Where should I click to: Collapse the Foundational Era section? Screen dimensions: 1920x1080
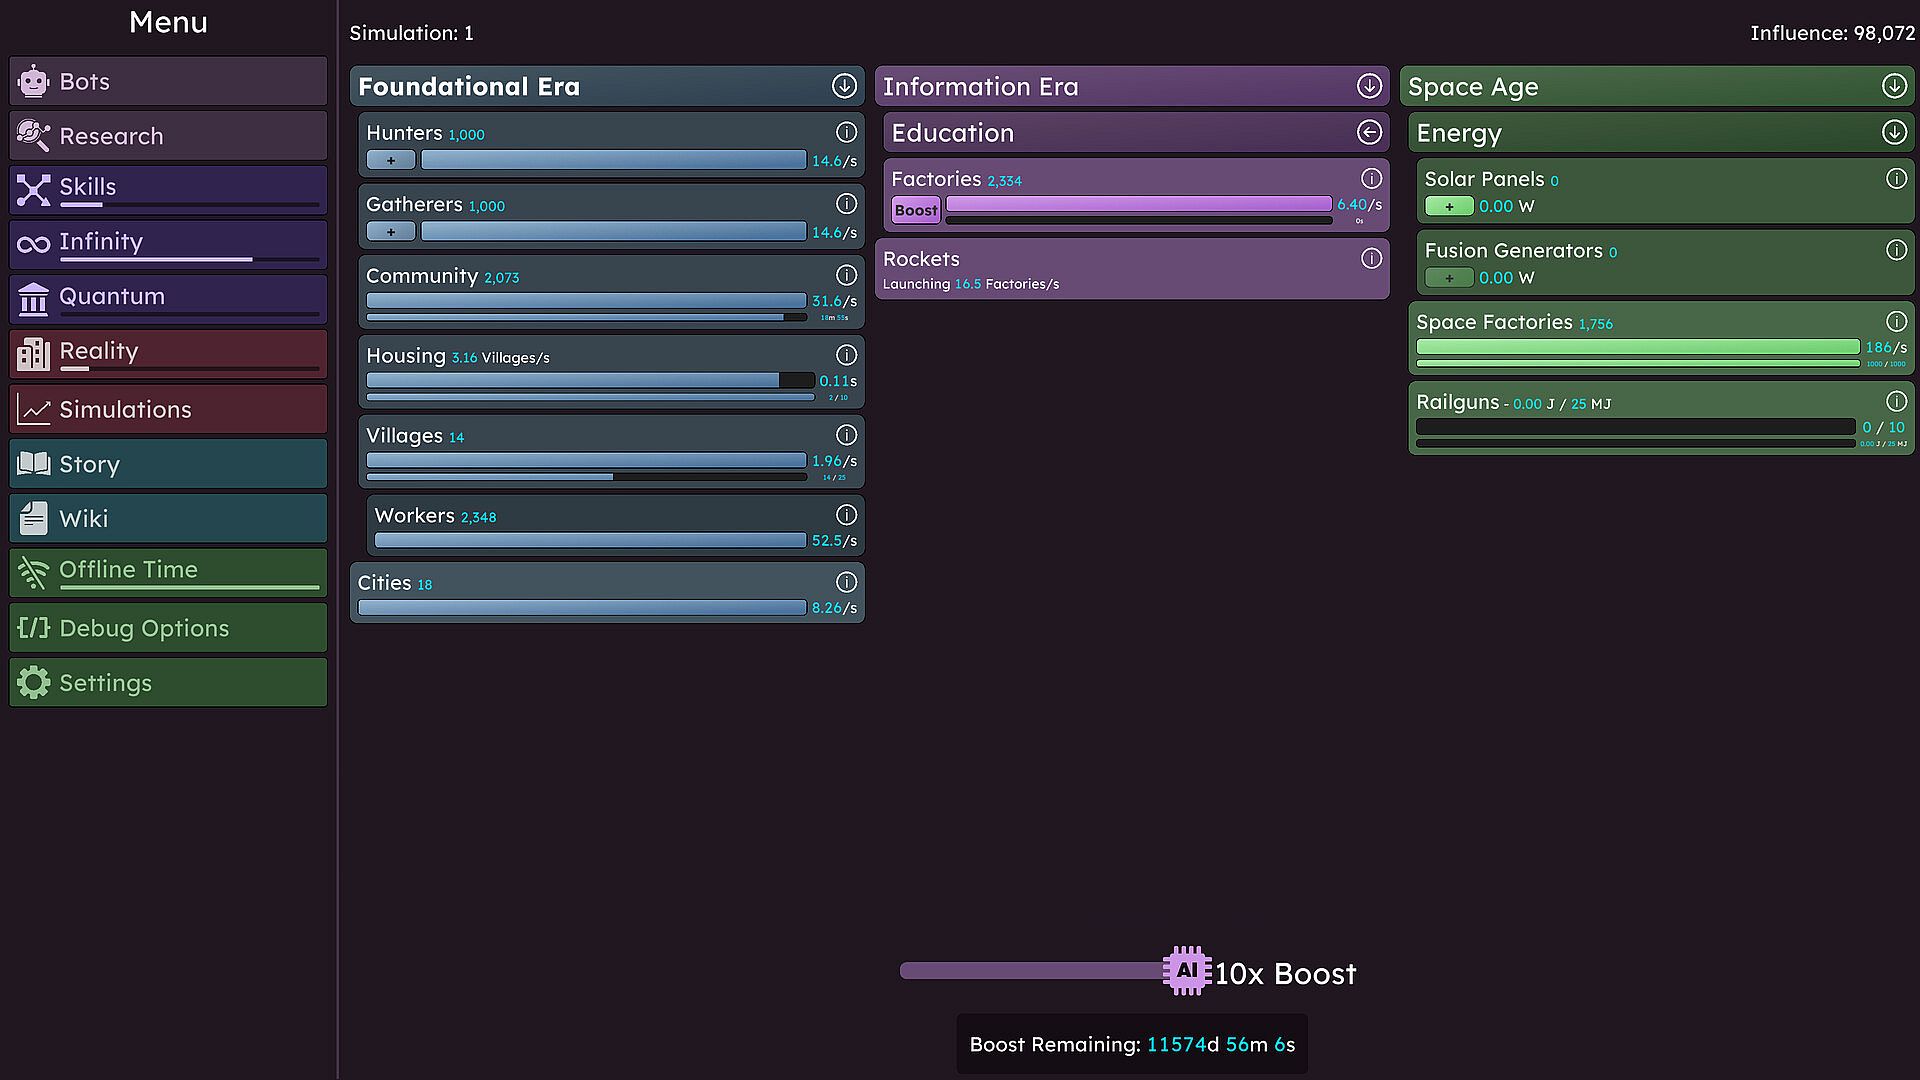(844, 86)
